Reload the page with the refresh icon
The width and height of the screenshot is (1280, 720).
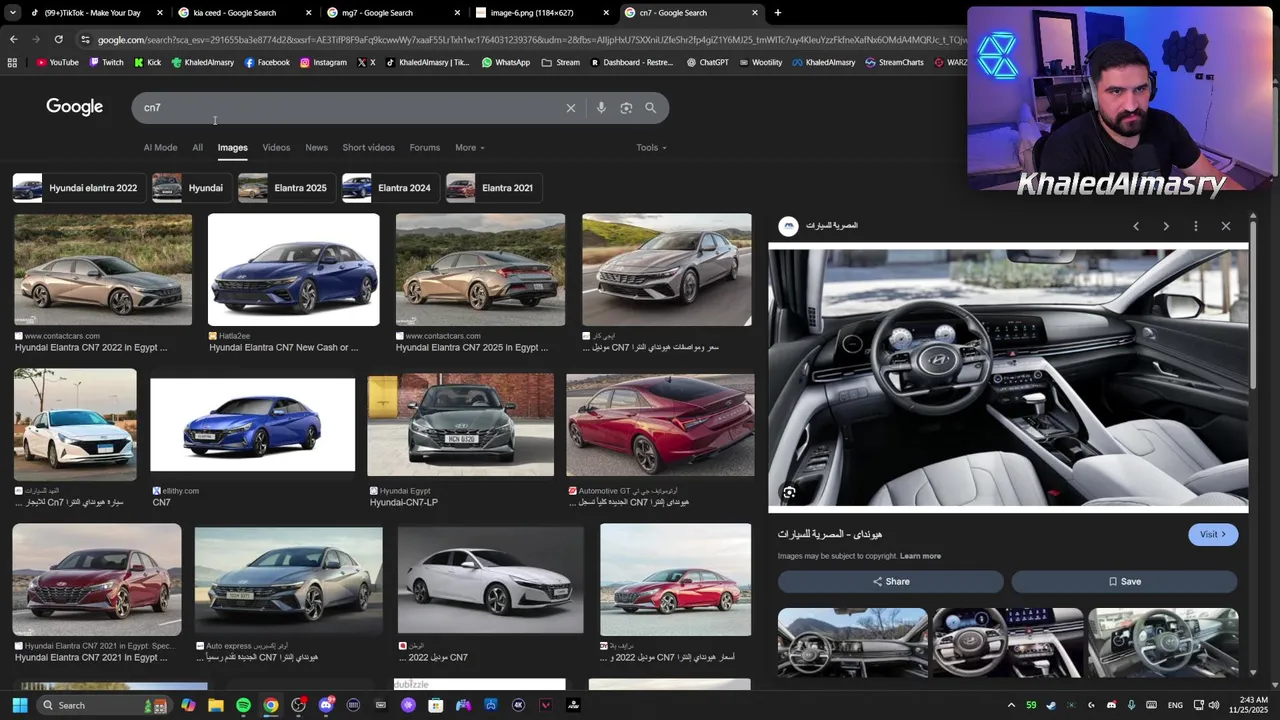(x=59, y=39)
